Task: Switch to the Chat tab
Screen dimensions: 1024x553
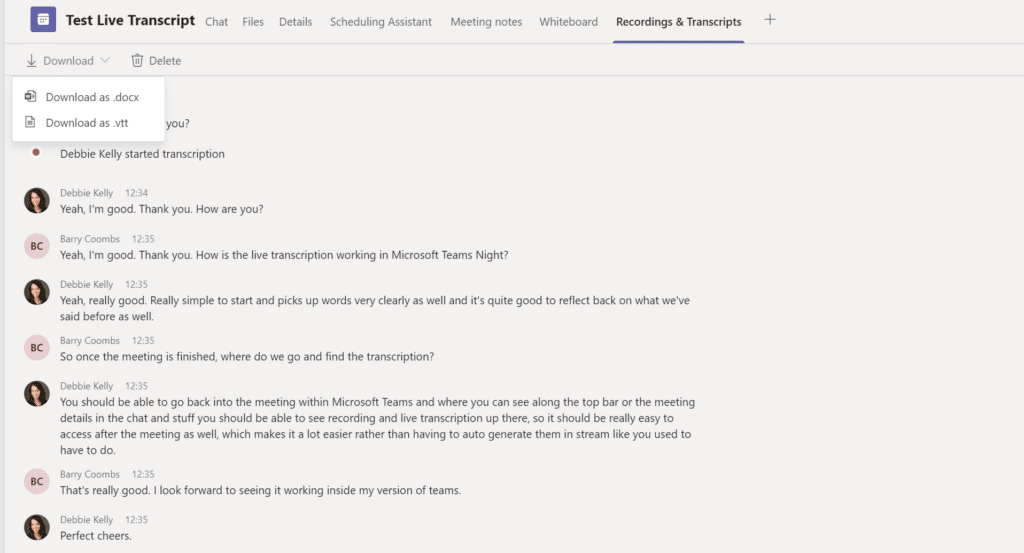Action: tap(216, 22)
